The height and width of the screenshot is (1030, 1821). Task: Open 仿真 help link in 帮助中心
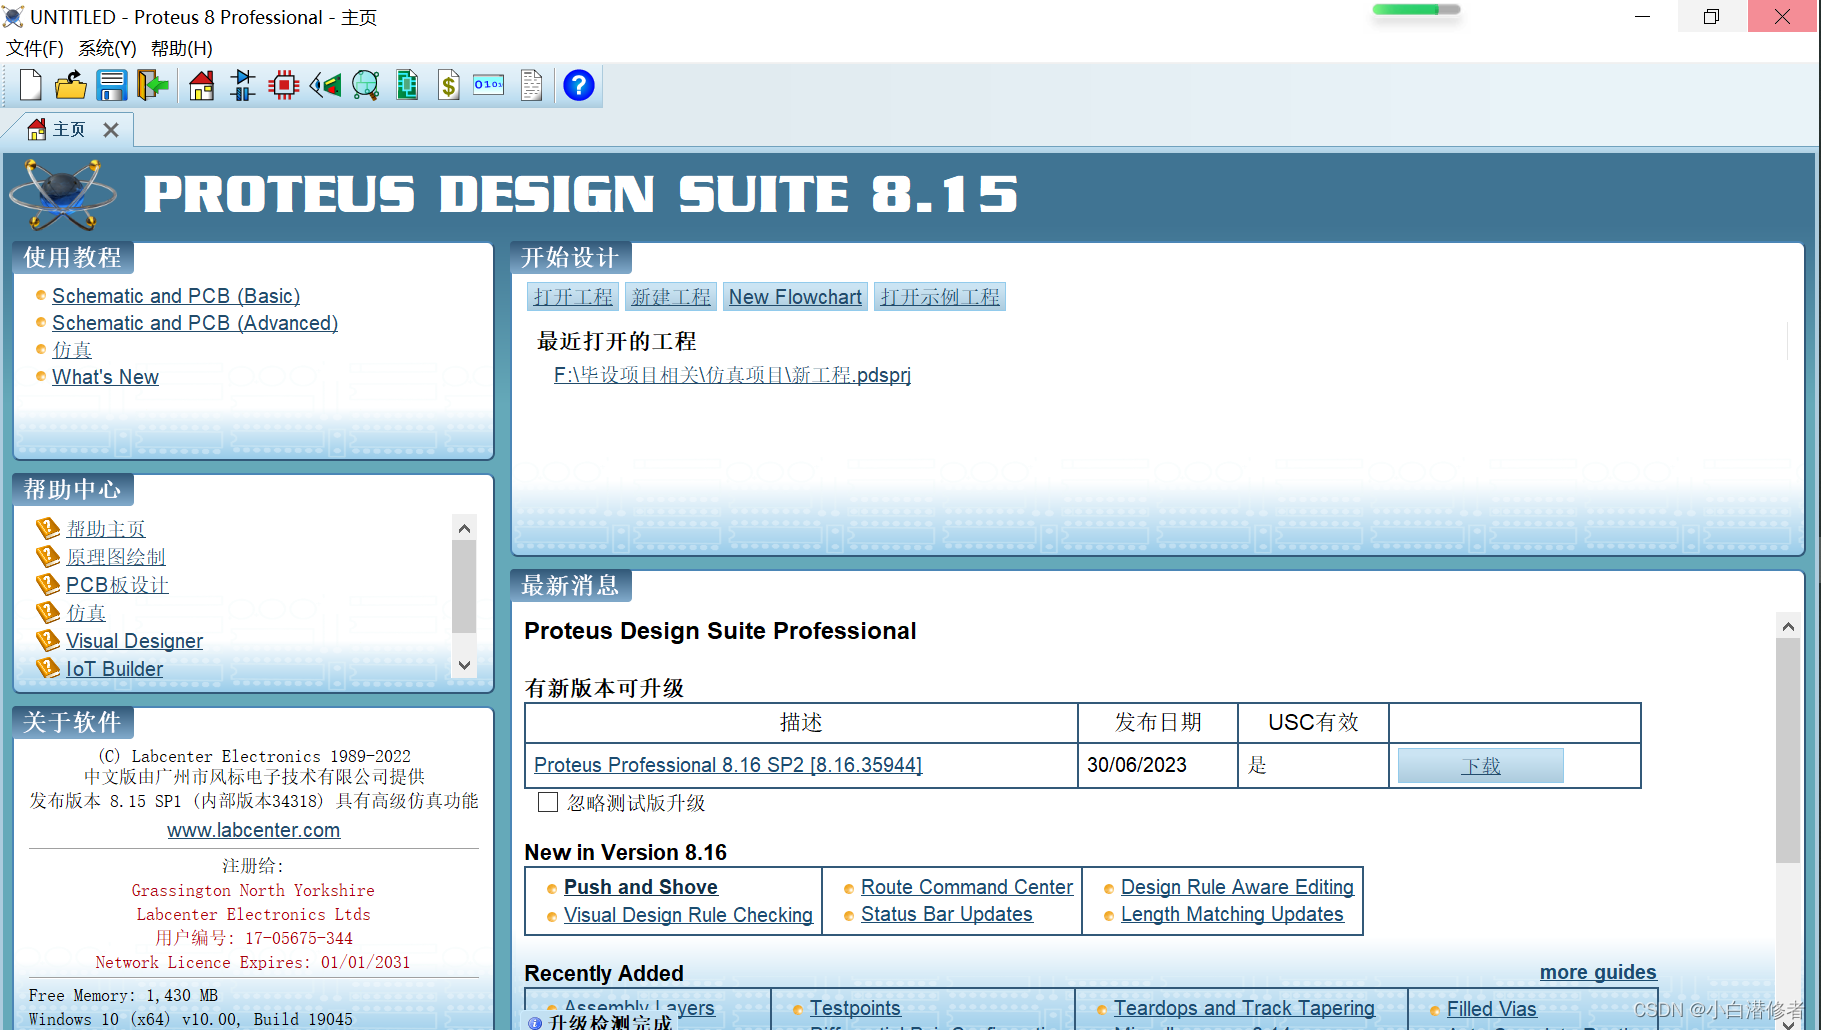click(x=86, y=613)
